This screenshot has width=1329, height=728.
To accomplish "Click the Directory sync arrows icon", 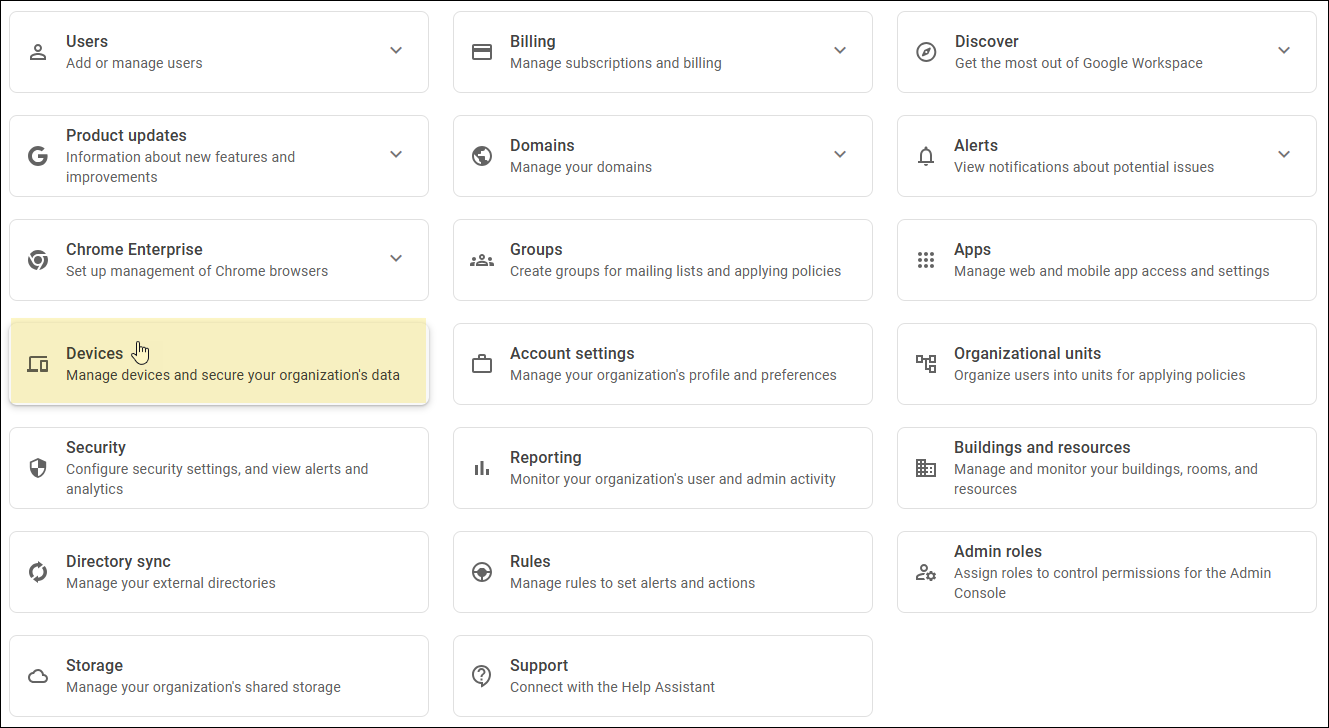I will tap(38, 572).
